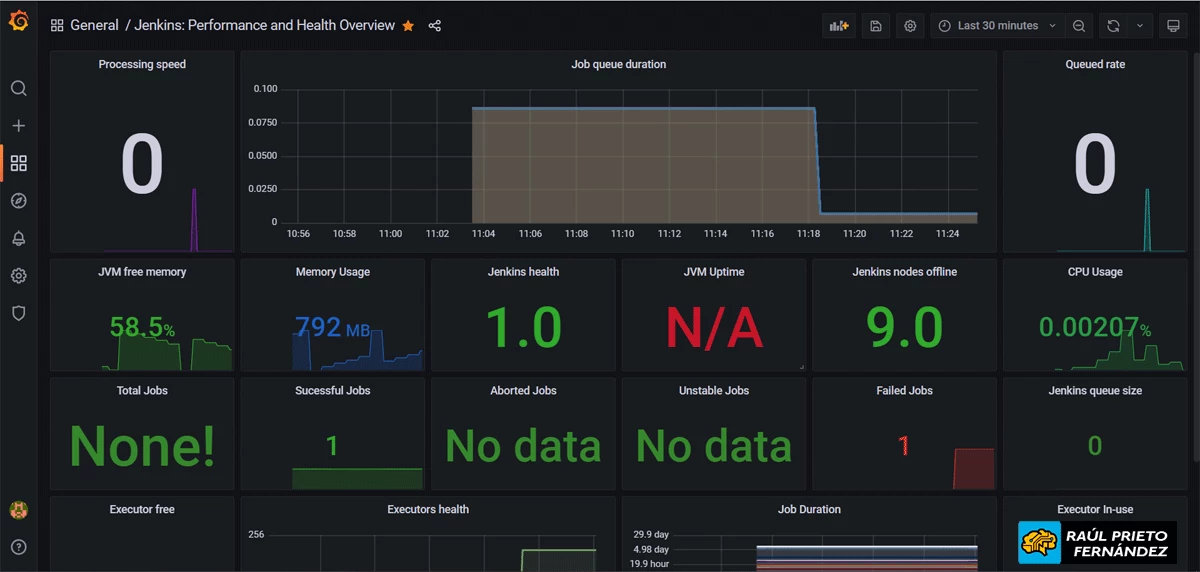Open the Processing speed panel title

click(x=142, y=64)
